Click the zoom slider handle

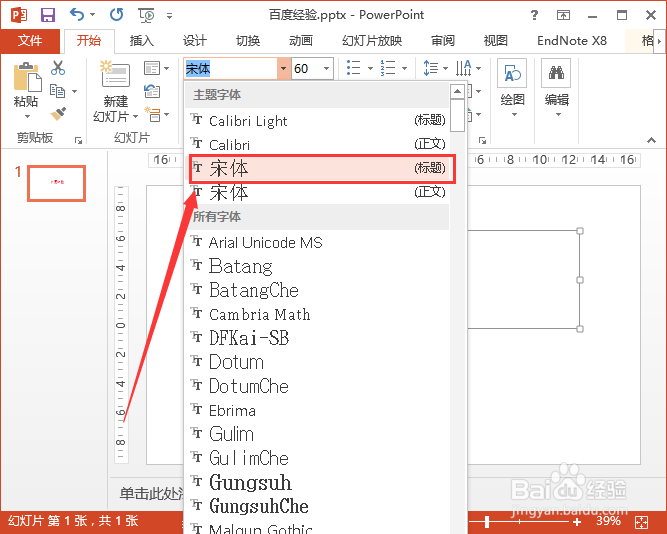487,522
